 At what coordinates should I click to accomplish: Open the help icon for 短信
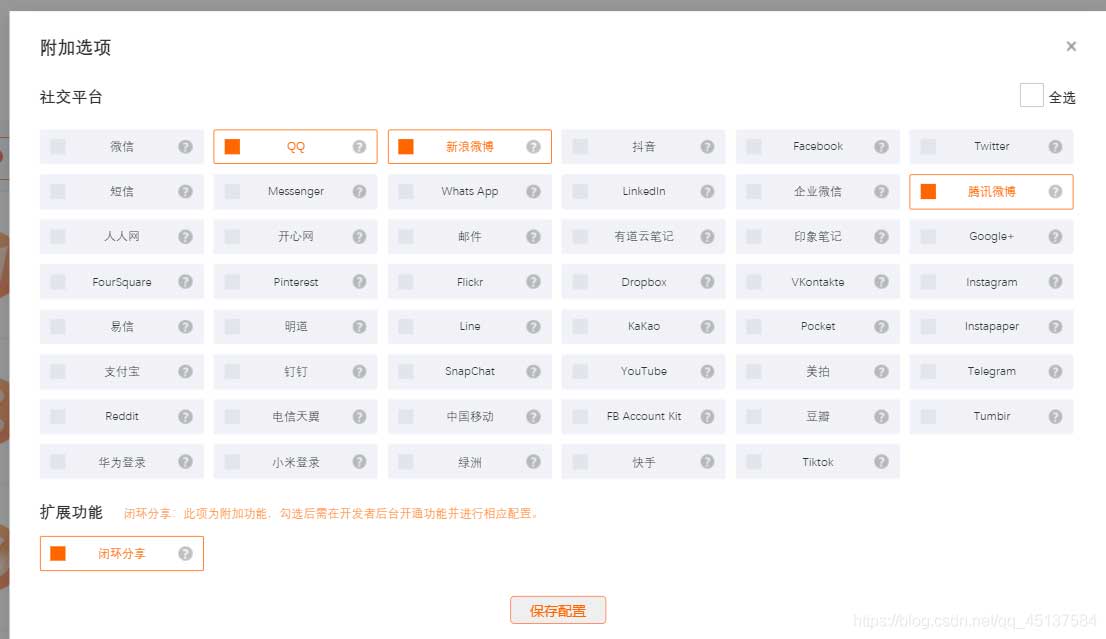[x=186, y=191]
